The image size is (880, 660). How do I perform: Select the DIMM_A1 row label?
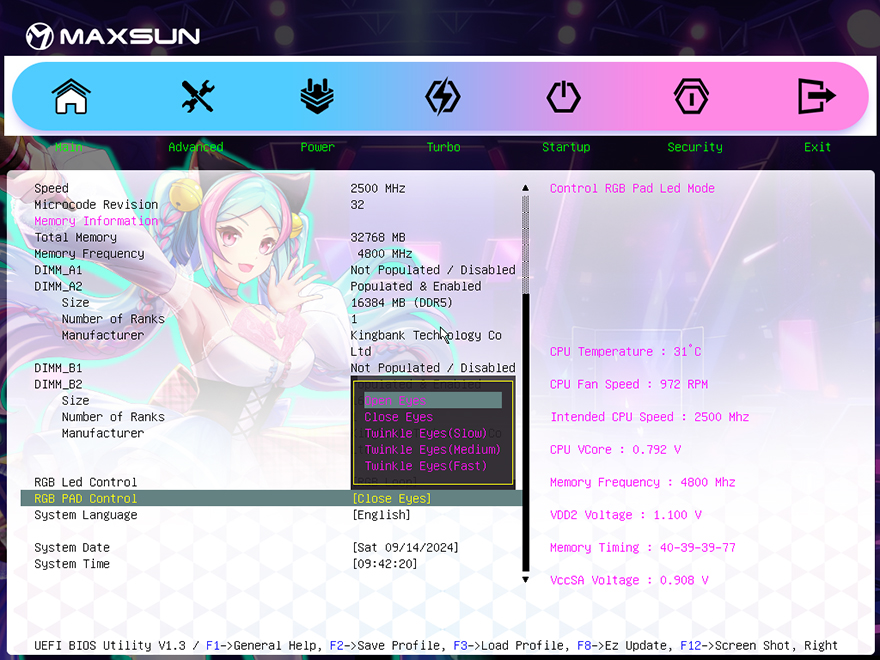coord(58,270)
